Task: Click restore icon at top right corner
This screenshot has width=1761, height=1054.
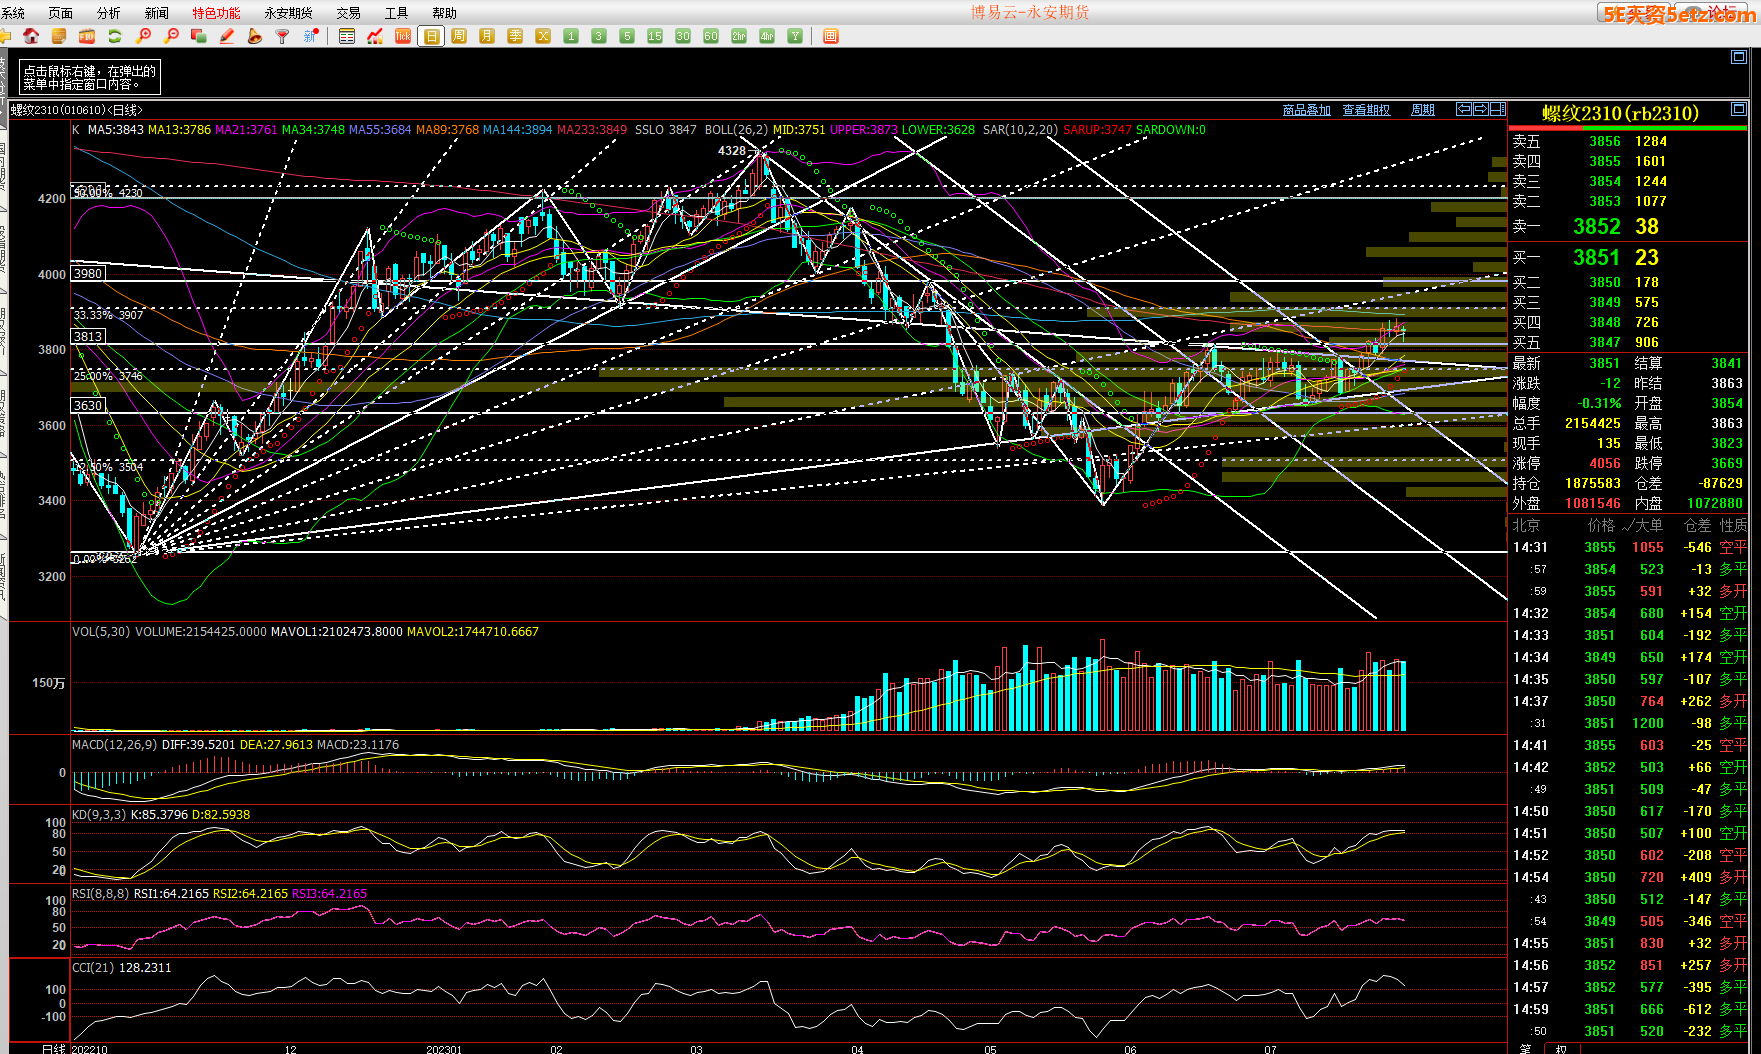Action: tap(1739, 57)
